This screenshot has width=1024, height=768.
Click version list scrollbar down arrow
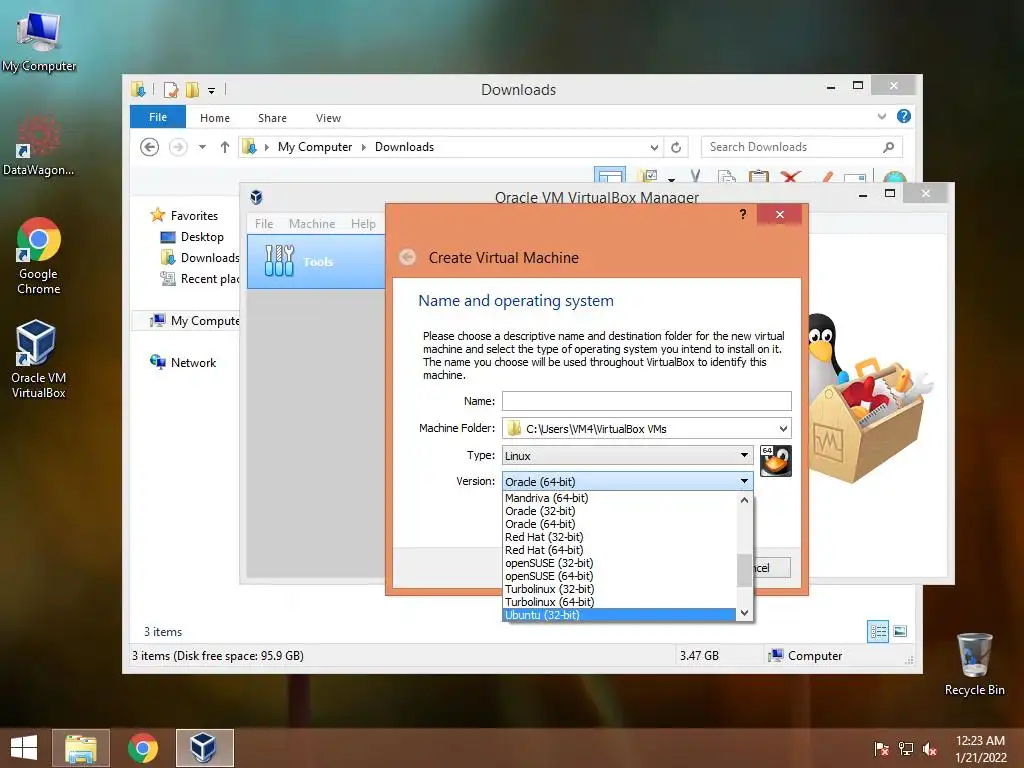(744, 613)
